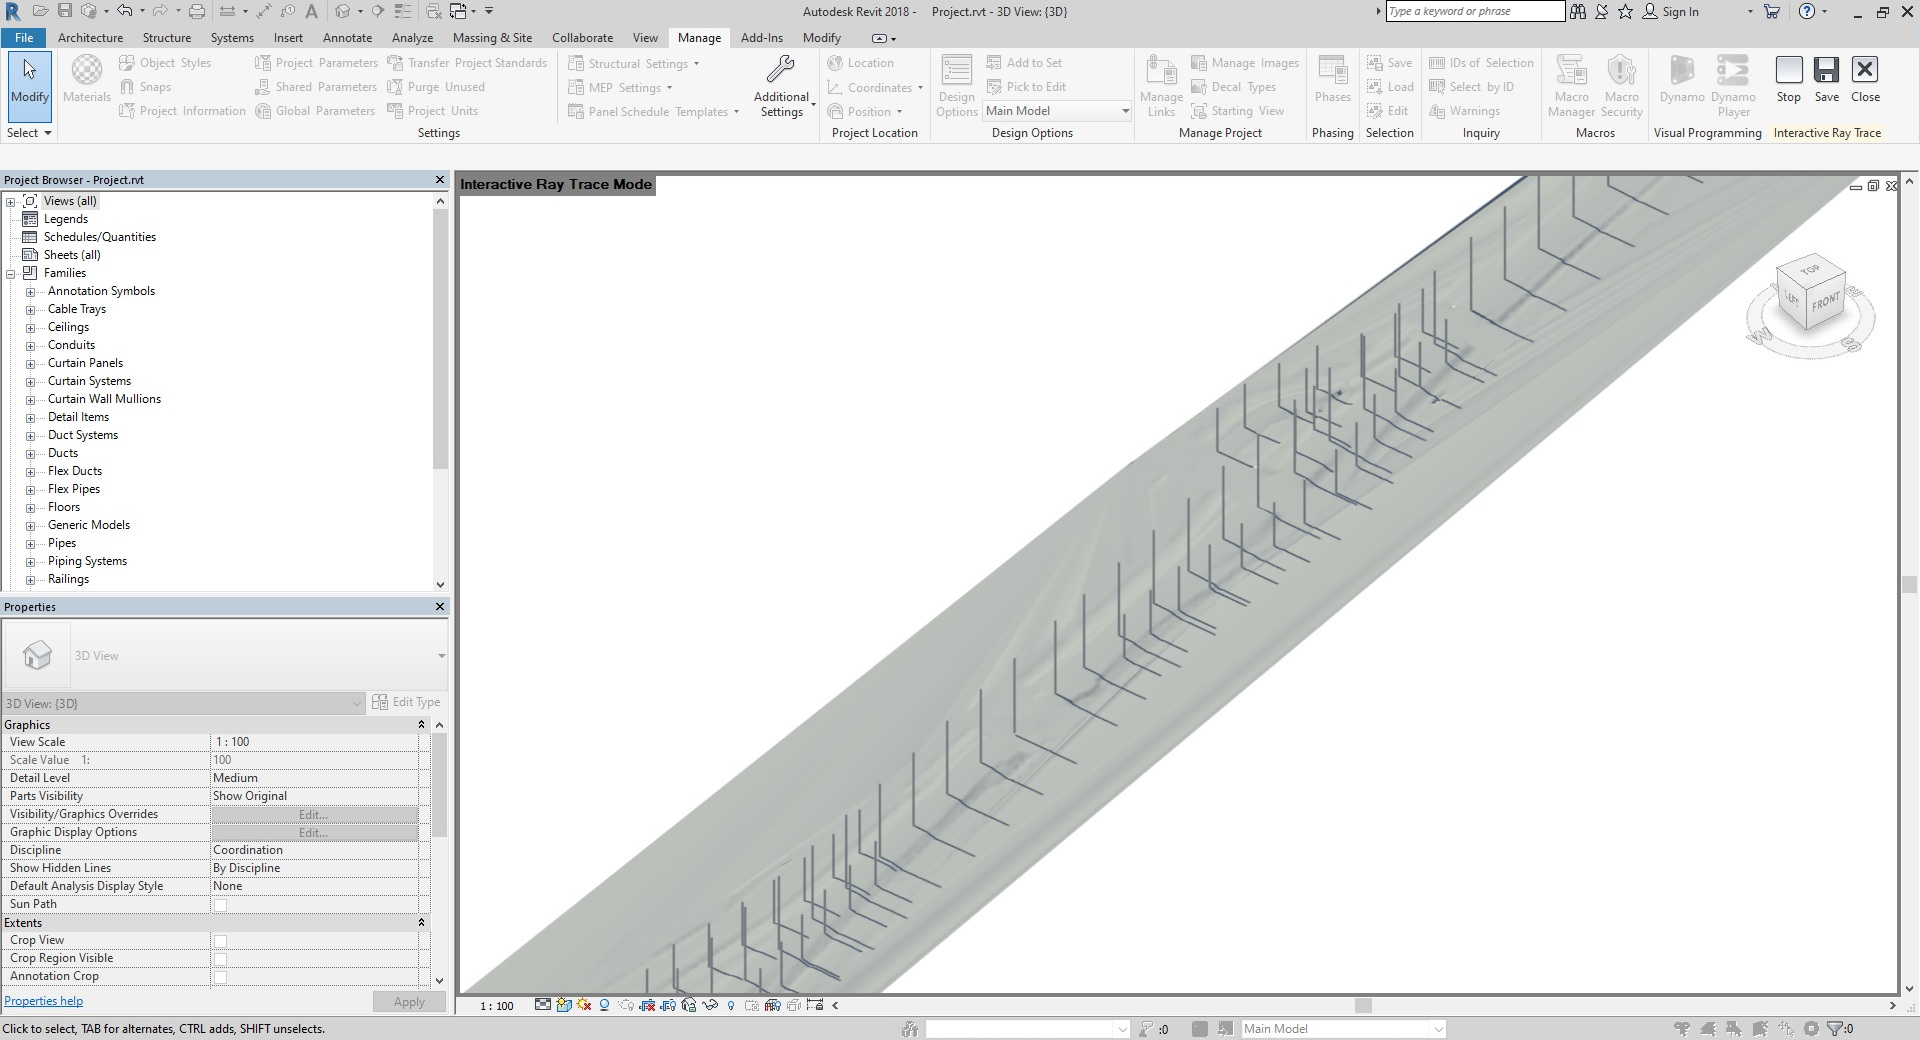Viewport: 1920px width, 1040px height.
Task: Open the File menu
Action: tap(24, 37)
